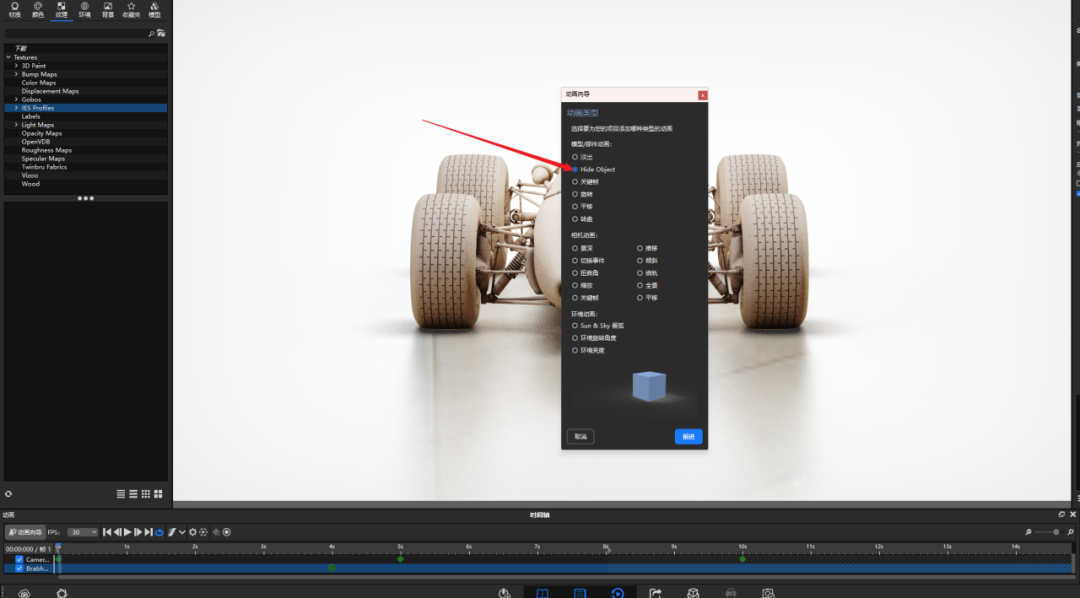Click the dashed-circle preview icon

(x=203, y=532)
